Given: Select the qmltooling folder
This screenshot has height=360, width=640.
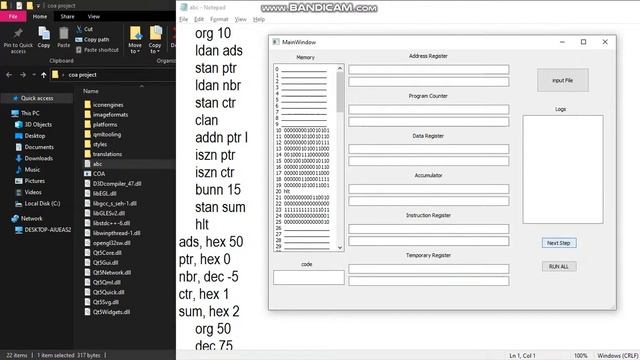Looking at the screenshot, I should point(107,134).
